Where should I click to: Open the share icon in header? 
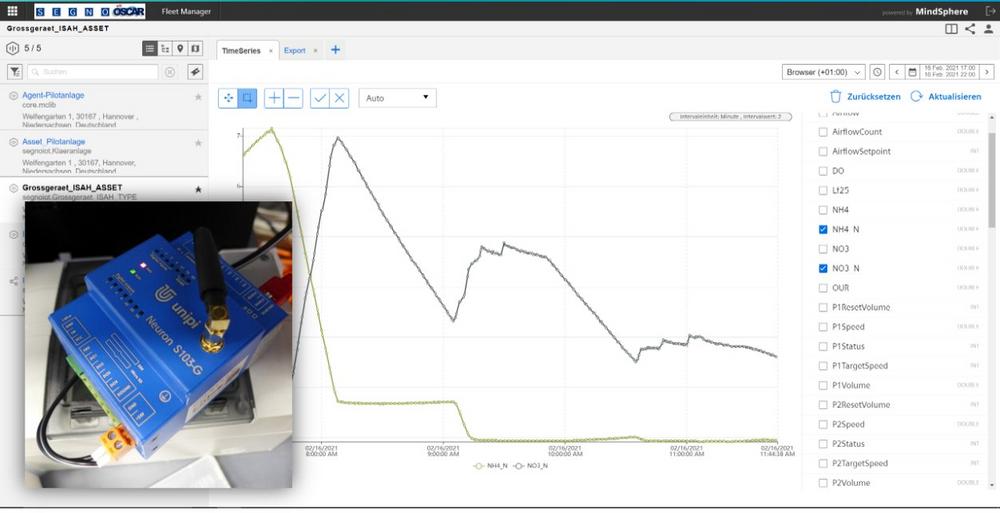coord(969,29)
